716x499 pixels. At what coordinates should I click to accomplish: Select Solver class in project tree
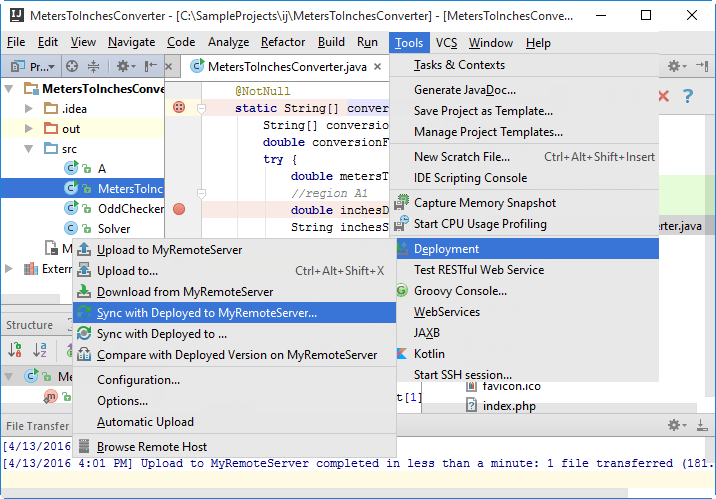click(114, 229)
